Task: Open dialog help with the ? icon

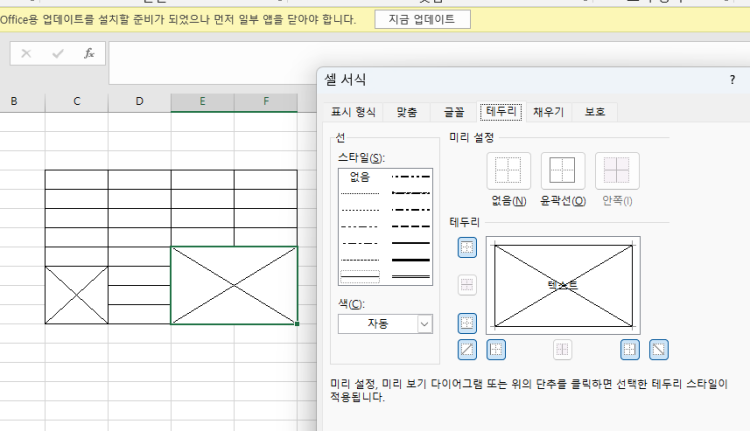Action: (x=732, y=80)
